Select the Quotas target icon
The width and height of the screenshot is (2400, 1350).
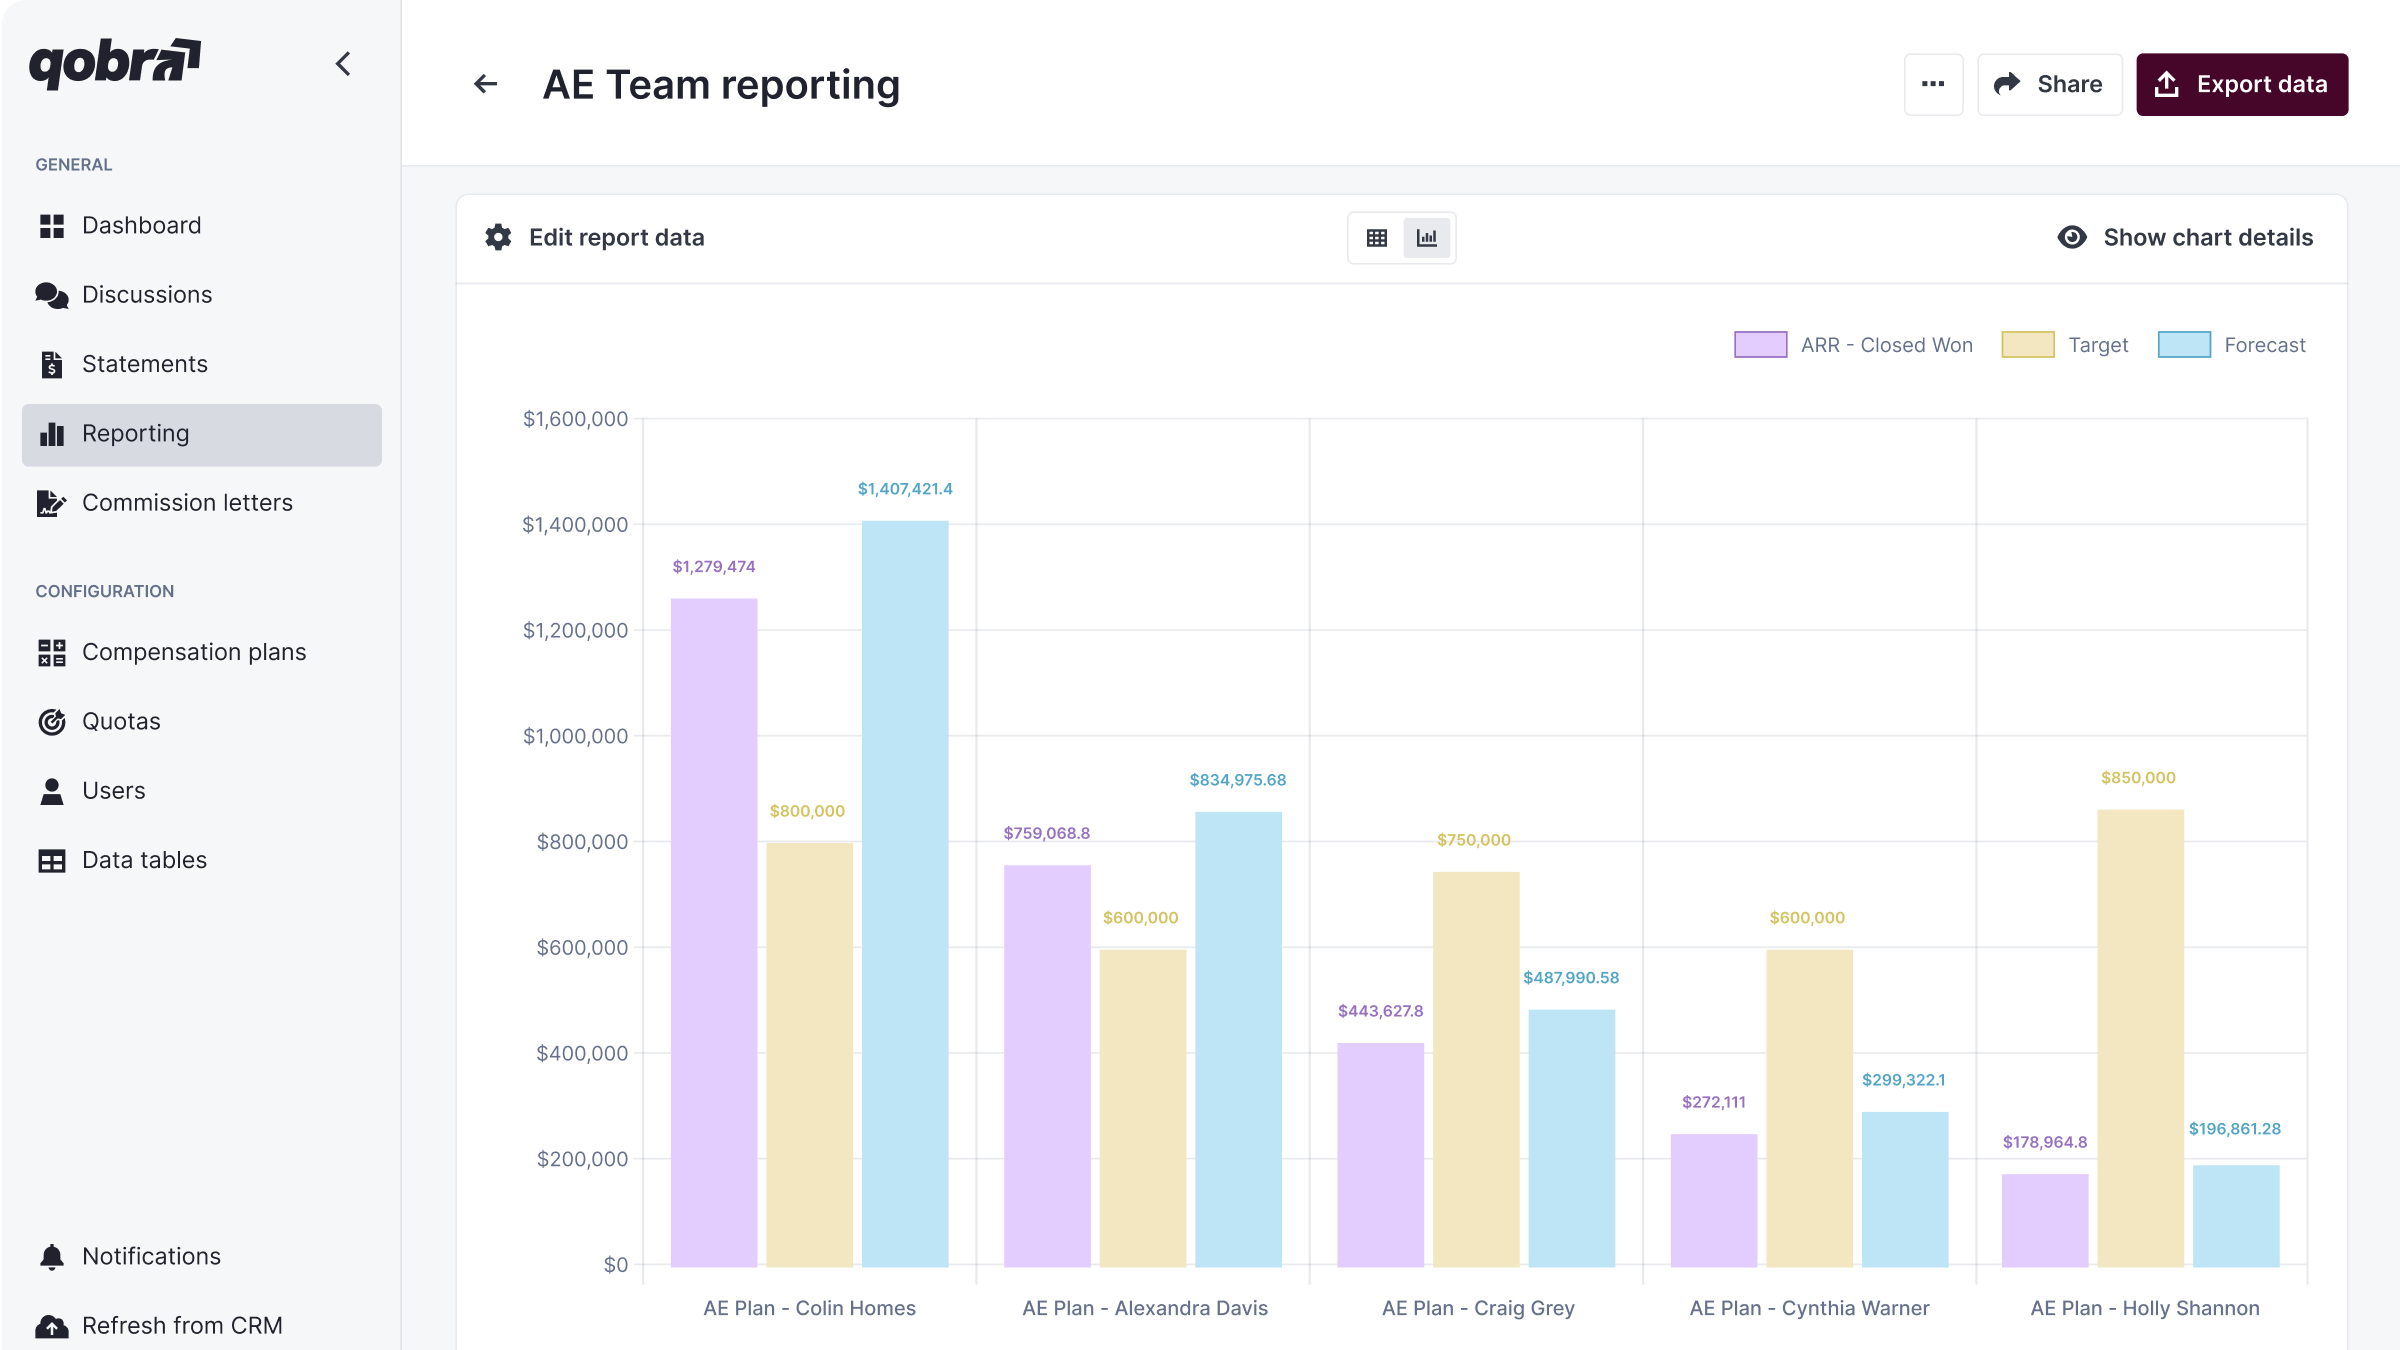coord(52,721)
